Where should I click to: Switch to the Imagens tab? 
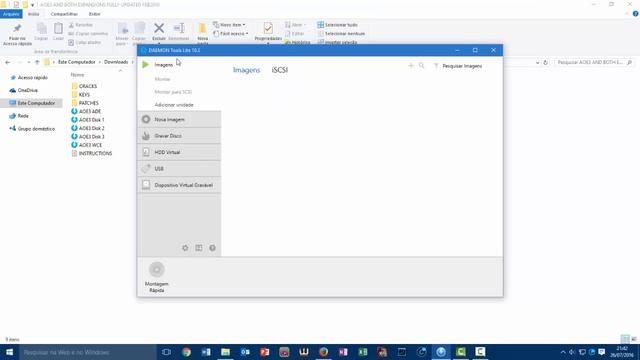click(247, 70)
